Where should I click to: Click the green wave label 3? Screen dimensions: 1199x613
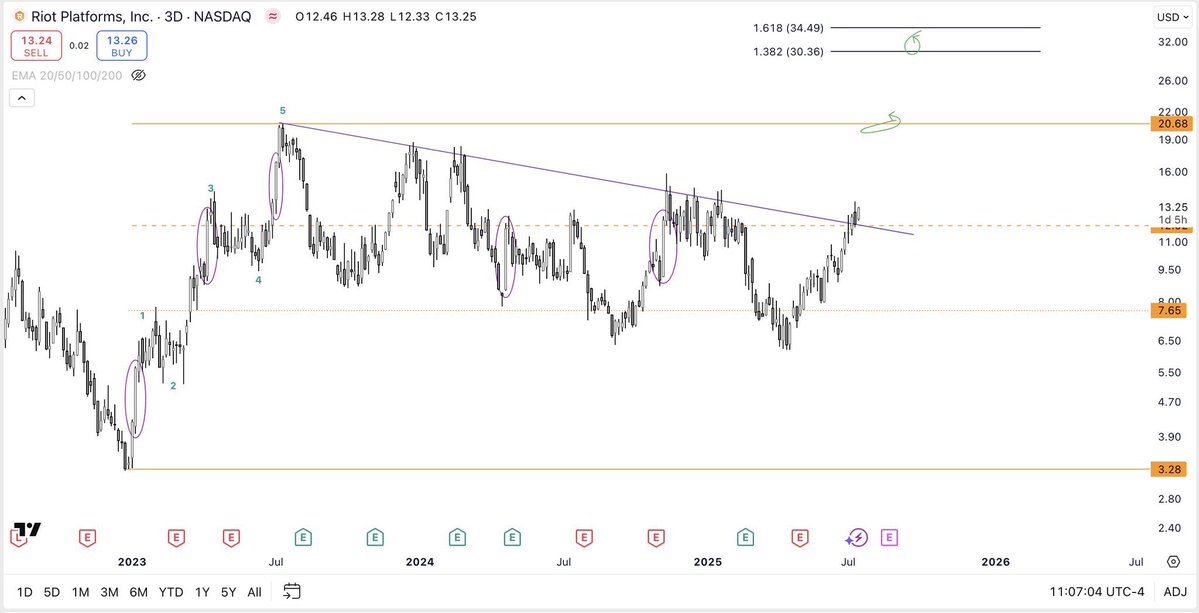point(211,188)
